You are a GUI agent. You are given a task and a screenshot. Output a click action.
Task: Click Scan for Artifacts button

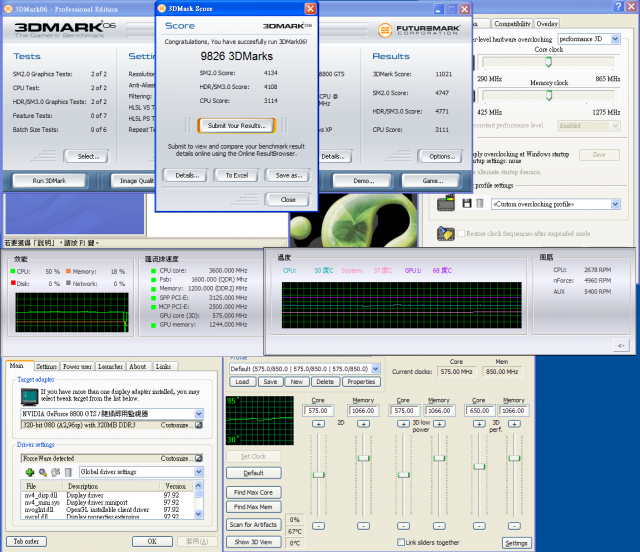(x=253, y=525)
